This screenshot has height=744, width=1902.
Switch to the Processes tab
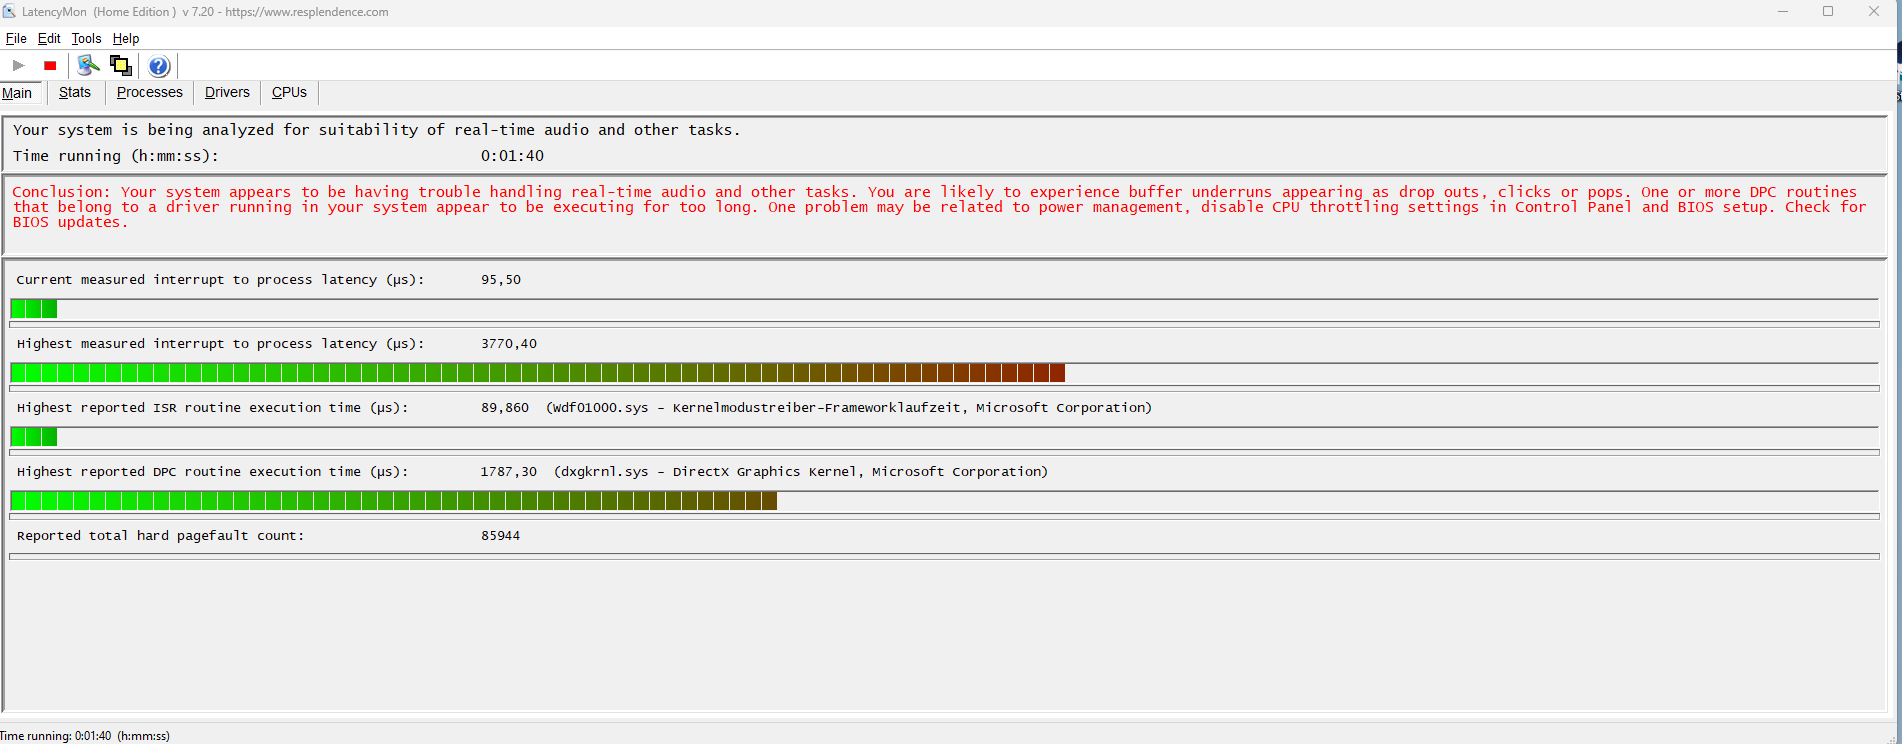150,92
